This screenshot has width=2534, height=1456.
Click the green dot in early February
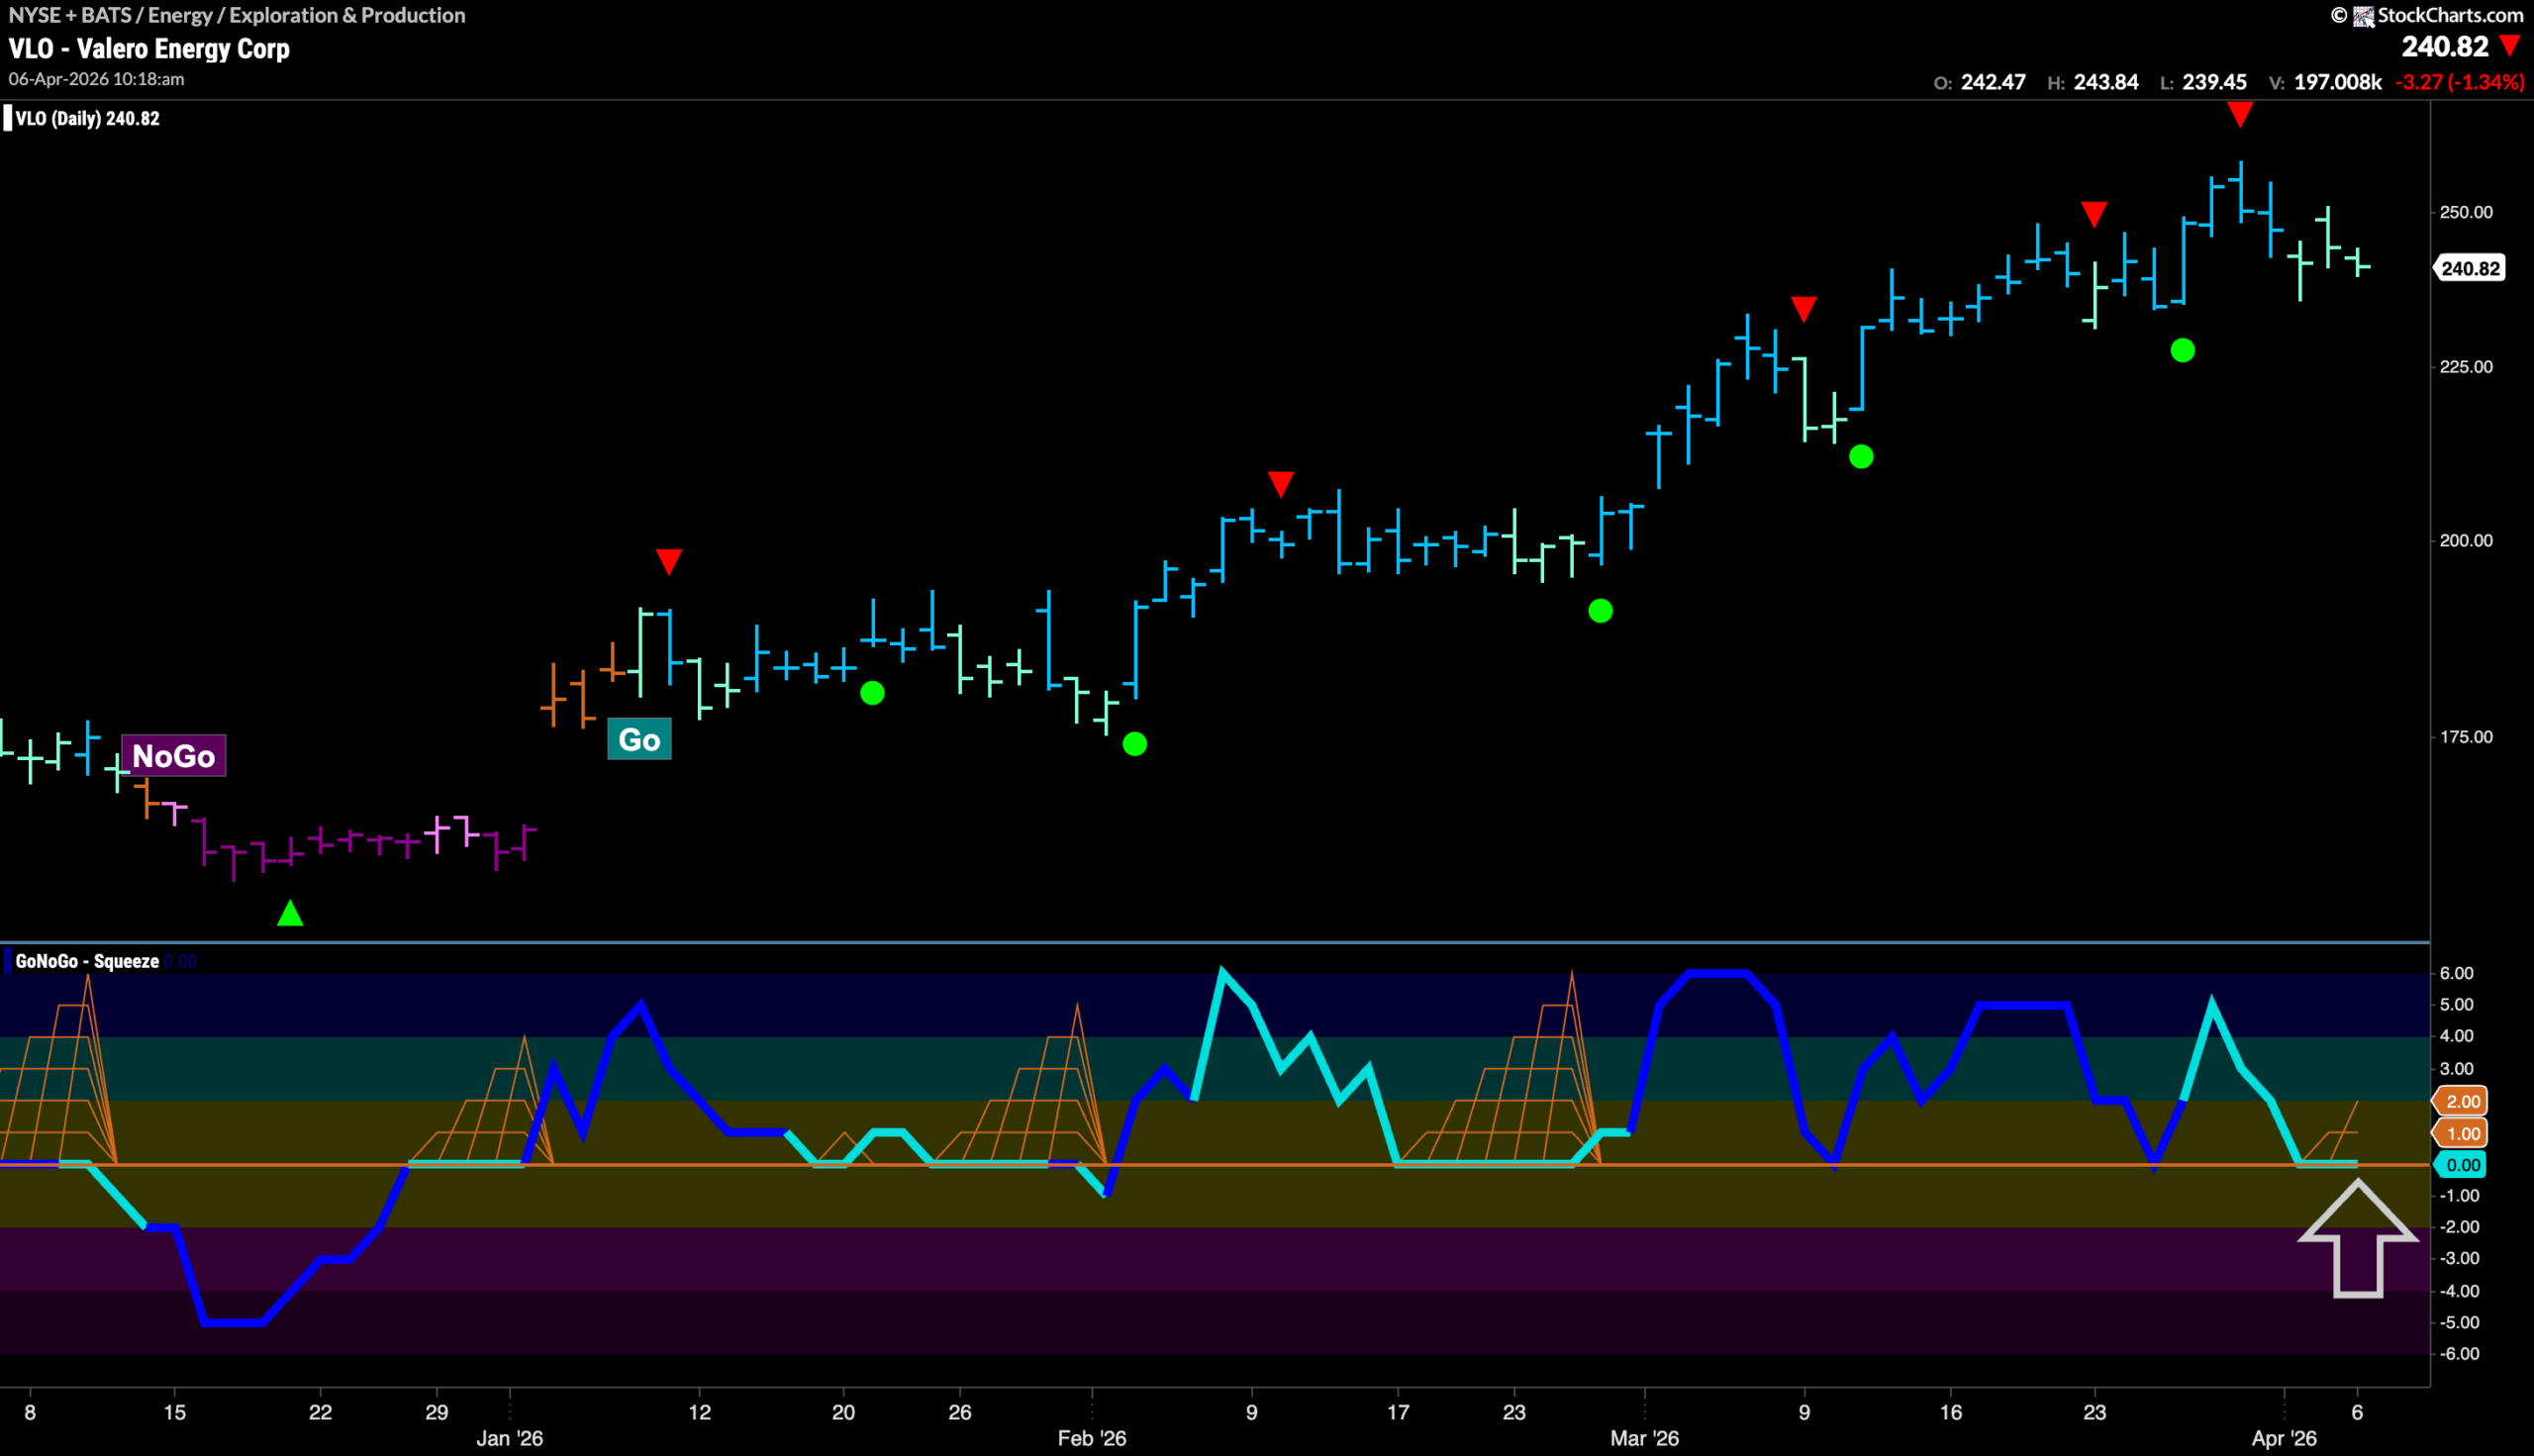click(x=1135, y=744)
